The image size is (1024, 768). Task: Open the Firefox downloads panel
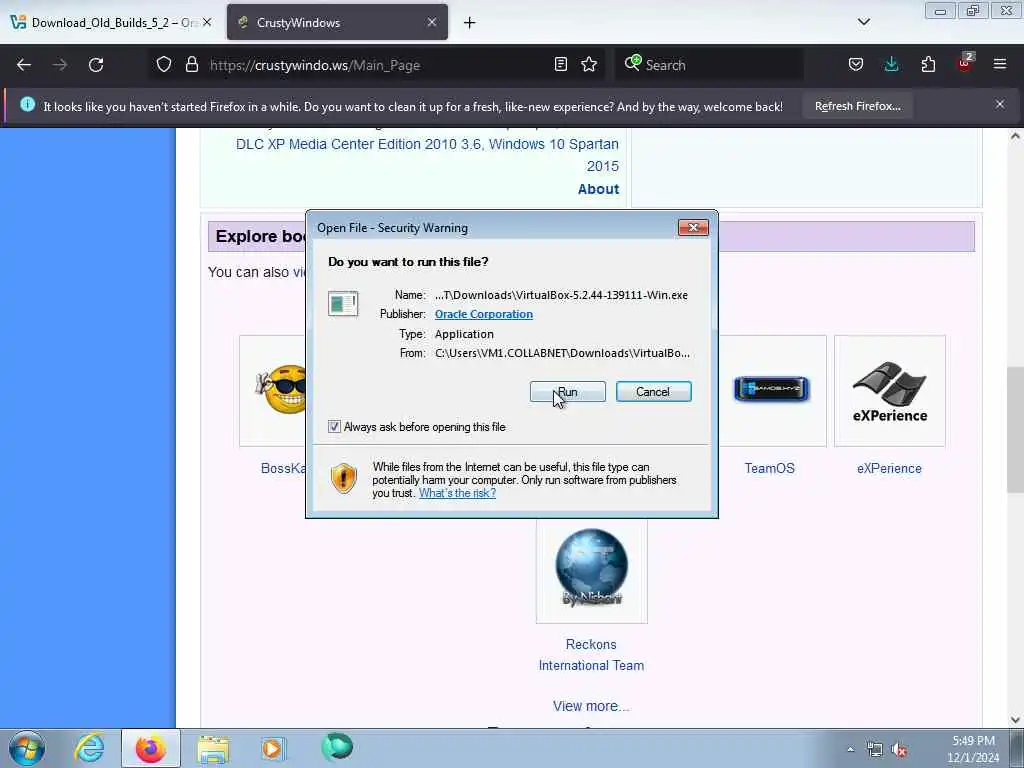click(x=891, y=65)
